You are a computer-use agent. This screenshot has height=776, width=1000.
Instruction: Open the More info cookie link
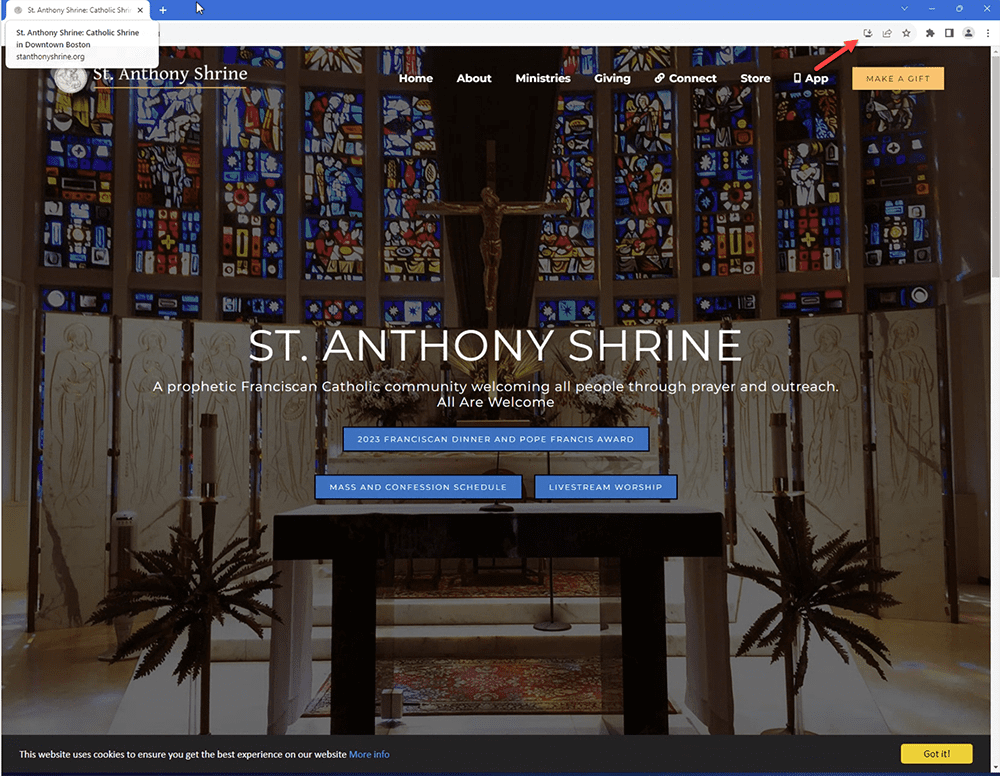370,754
